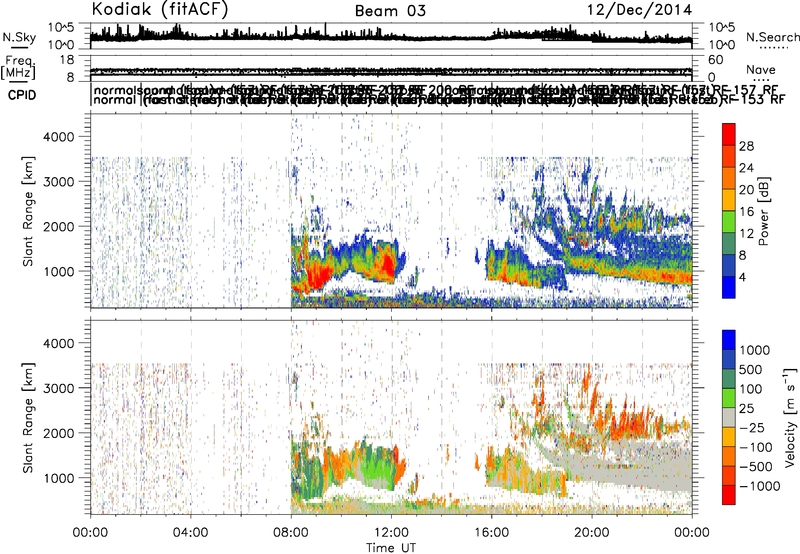The width and height of the screenshot is (800, 554).
Task: Click the '4000' tick of the power panel
Action: (58, 137)
